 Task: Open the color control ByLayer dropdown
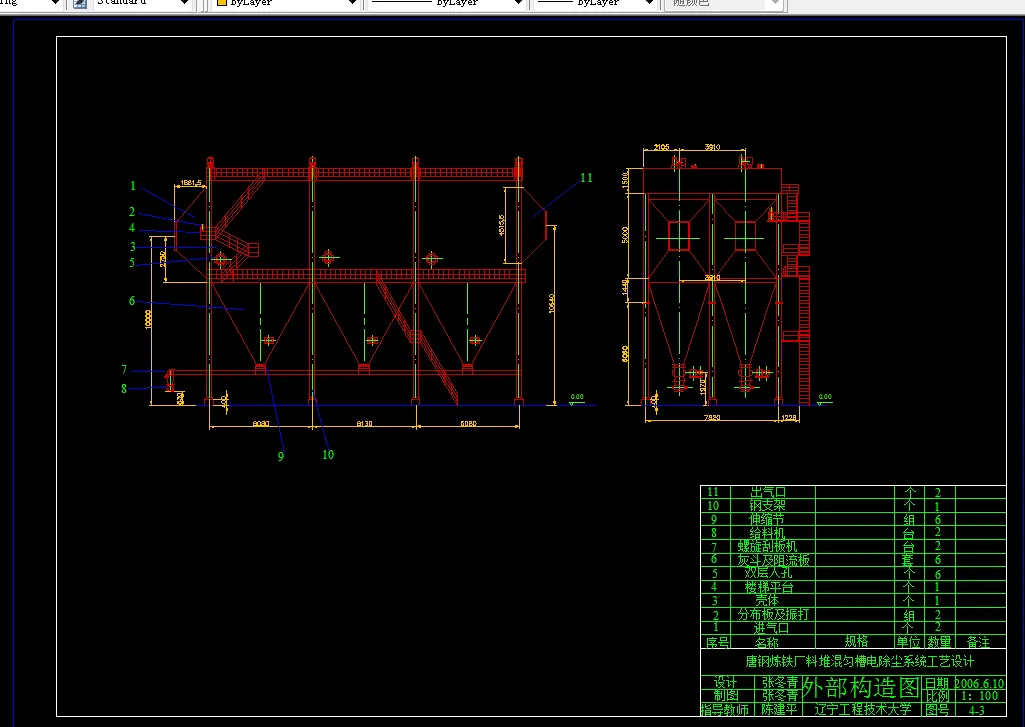click(x=354, y=5)
